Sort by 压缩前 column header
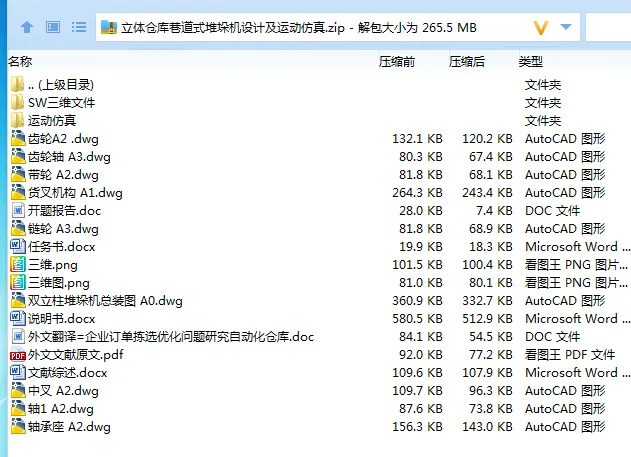Image resolution: width=631 pixels, height=457 pixels. click(x=397, y=62)
